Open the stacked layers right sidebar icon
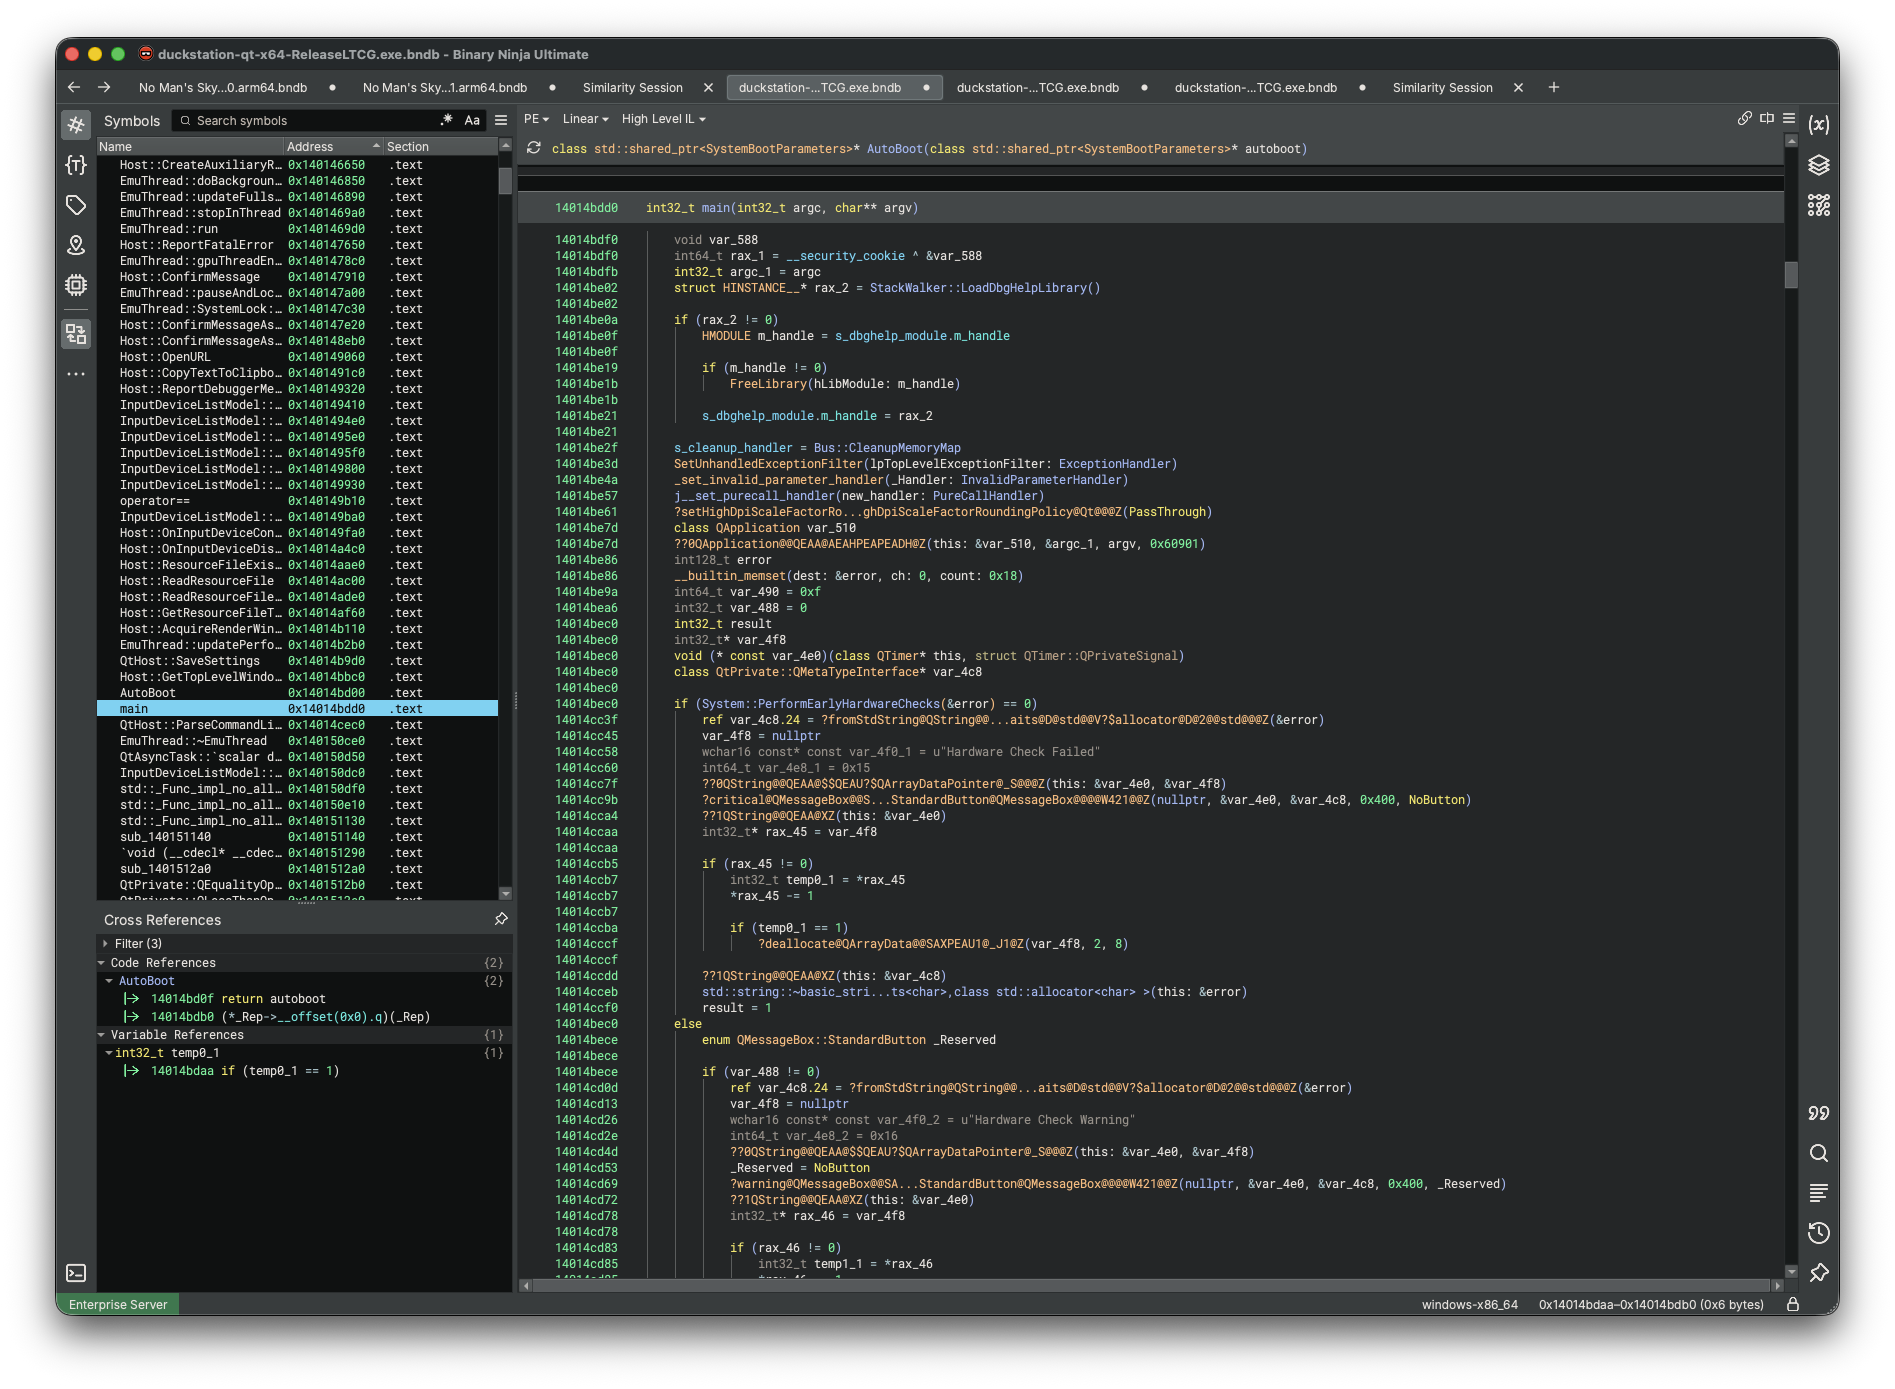1895x1389 pixels. pos(1819,165)
